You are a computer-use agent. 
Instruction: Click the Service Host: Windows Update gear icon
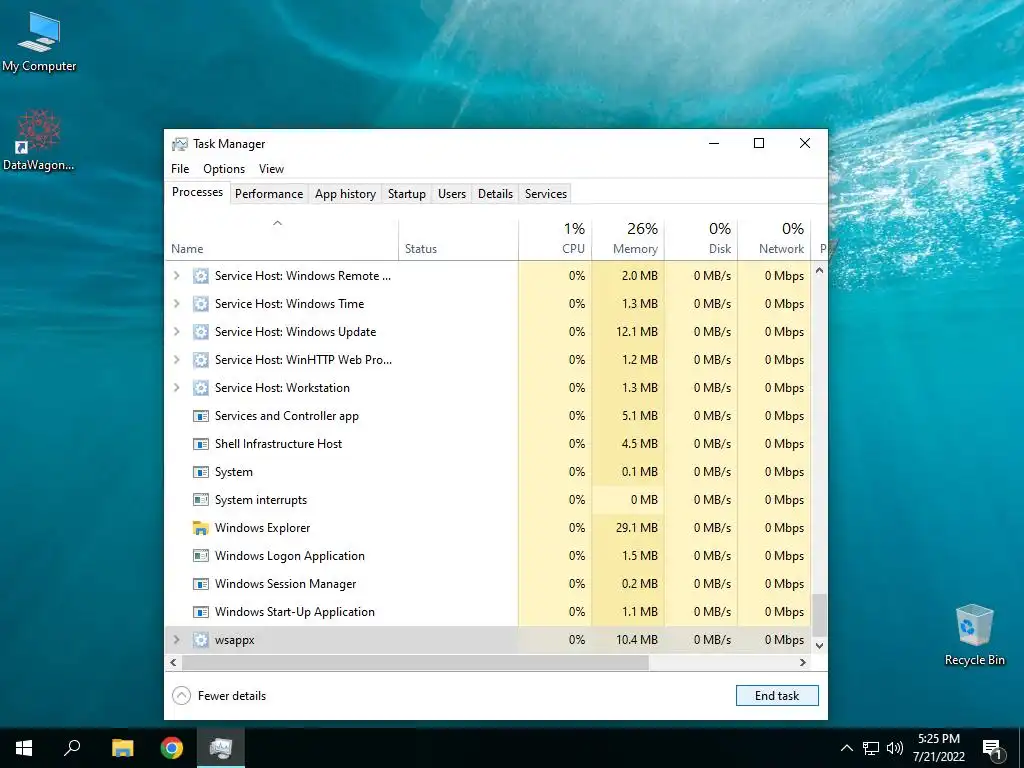click(x=200, y=332)
